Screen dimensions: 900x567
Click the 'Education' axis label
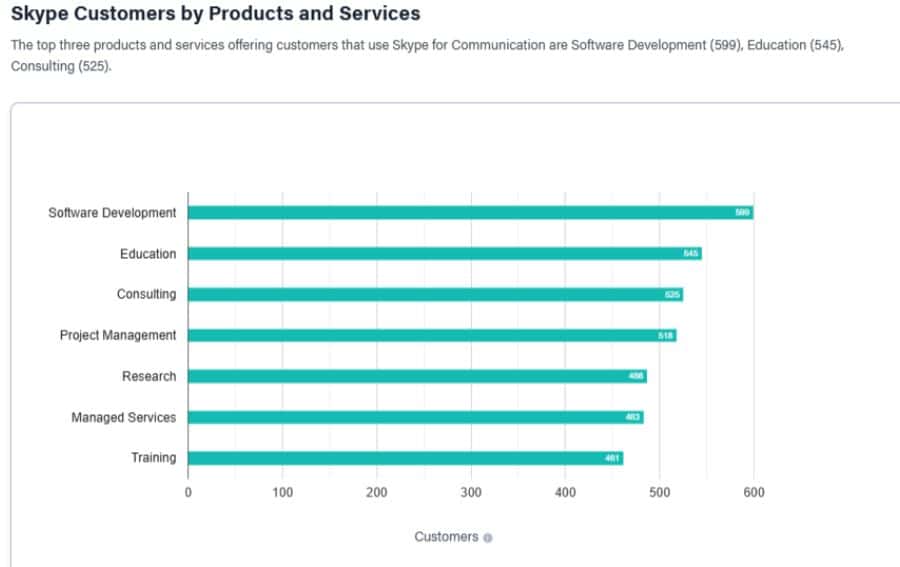pos(148,254)
